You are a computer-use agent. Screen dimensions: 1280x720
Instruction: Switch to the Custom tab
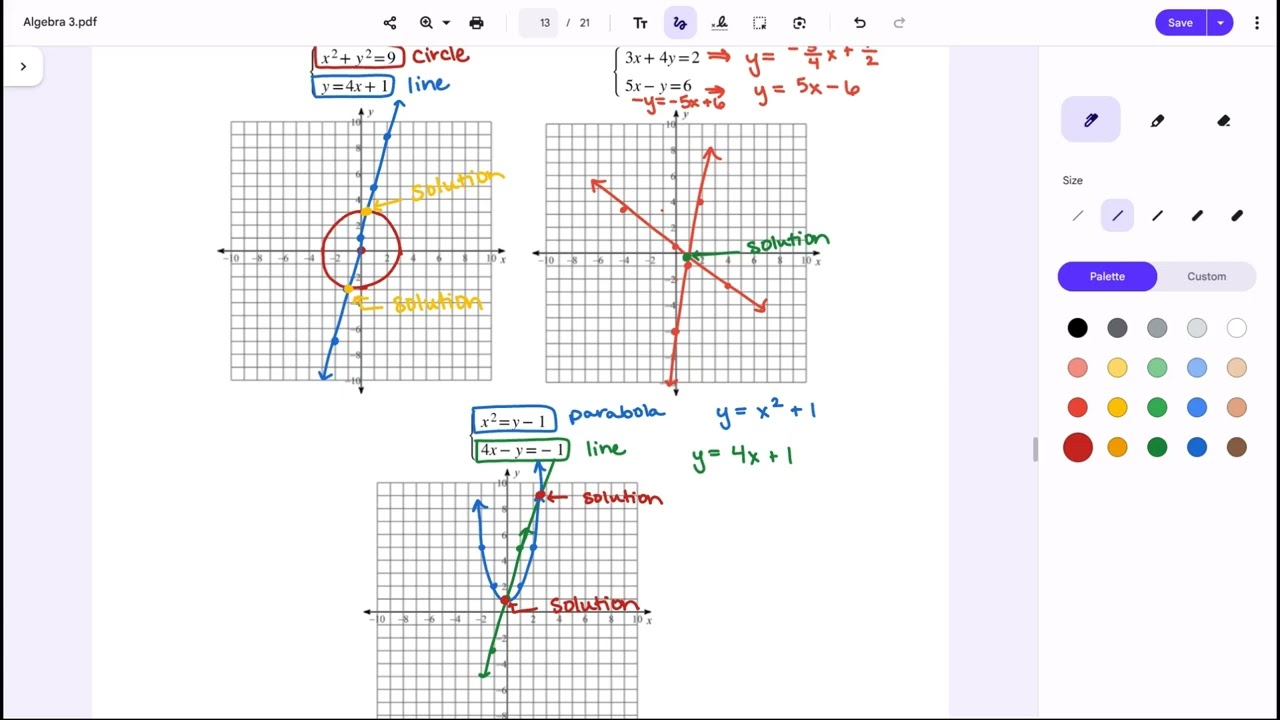1206,276
